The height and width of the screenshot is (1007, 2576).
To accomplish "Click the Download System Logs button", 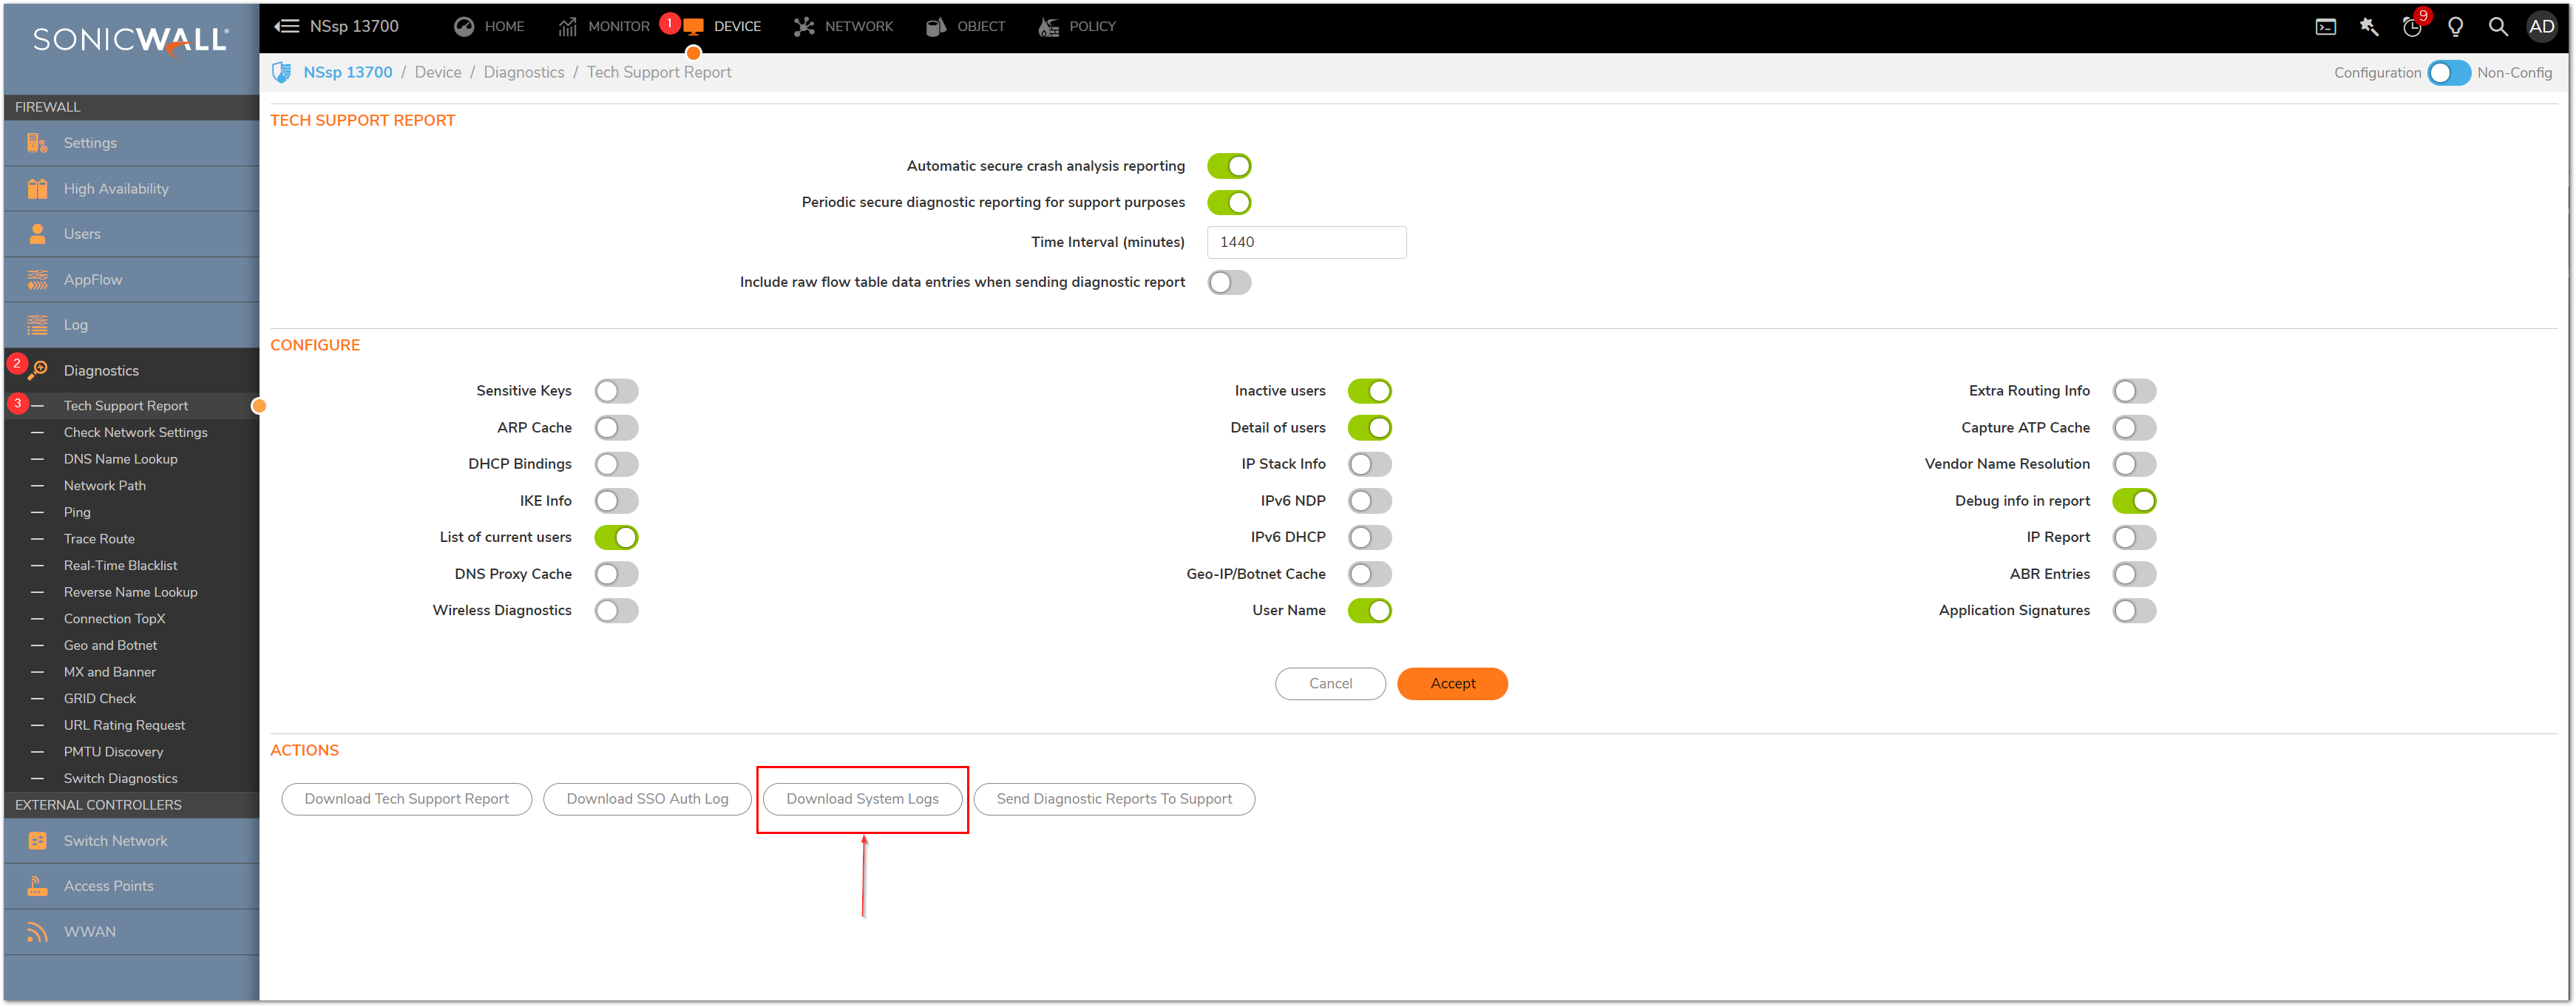I will click(x=862, y=799).
